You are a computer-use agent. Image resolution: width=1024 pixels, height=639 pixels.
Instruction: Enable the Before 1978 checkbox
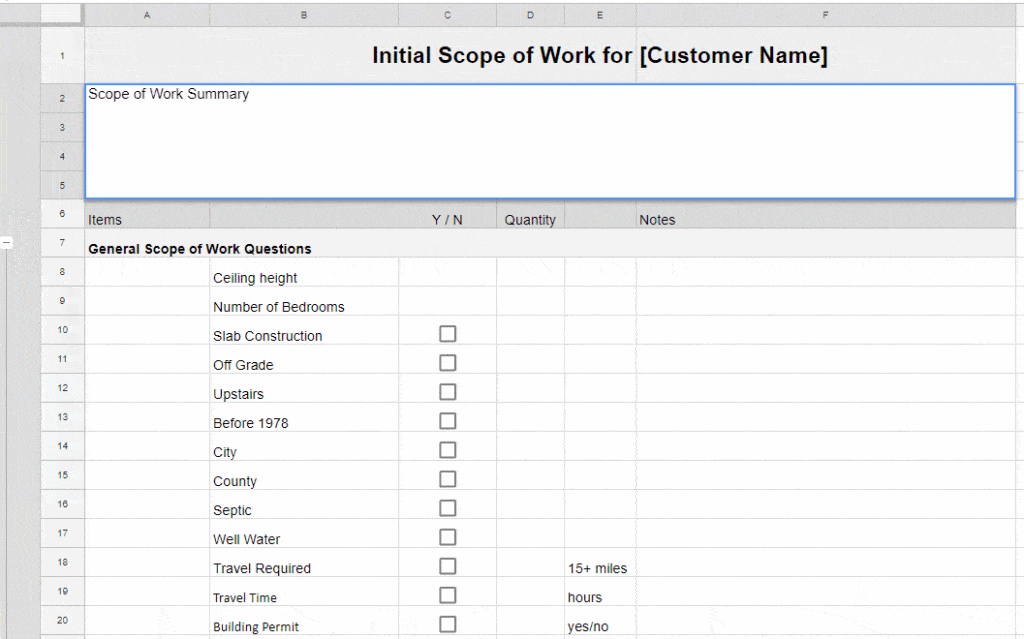tap(447, 421)
